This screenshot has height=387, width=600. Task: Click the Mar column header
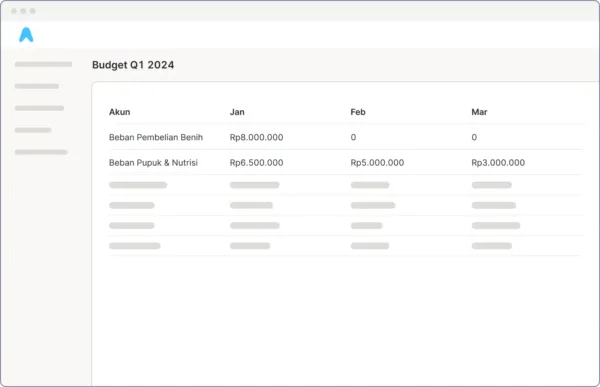[479, 112]
